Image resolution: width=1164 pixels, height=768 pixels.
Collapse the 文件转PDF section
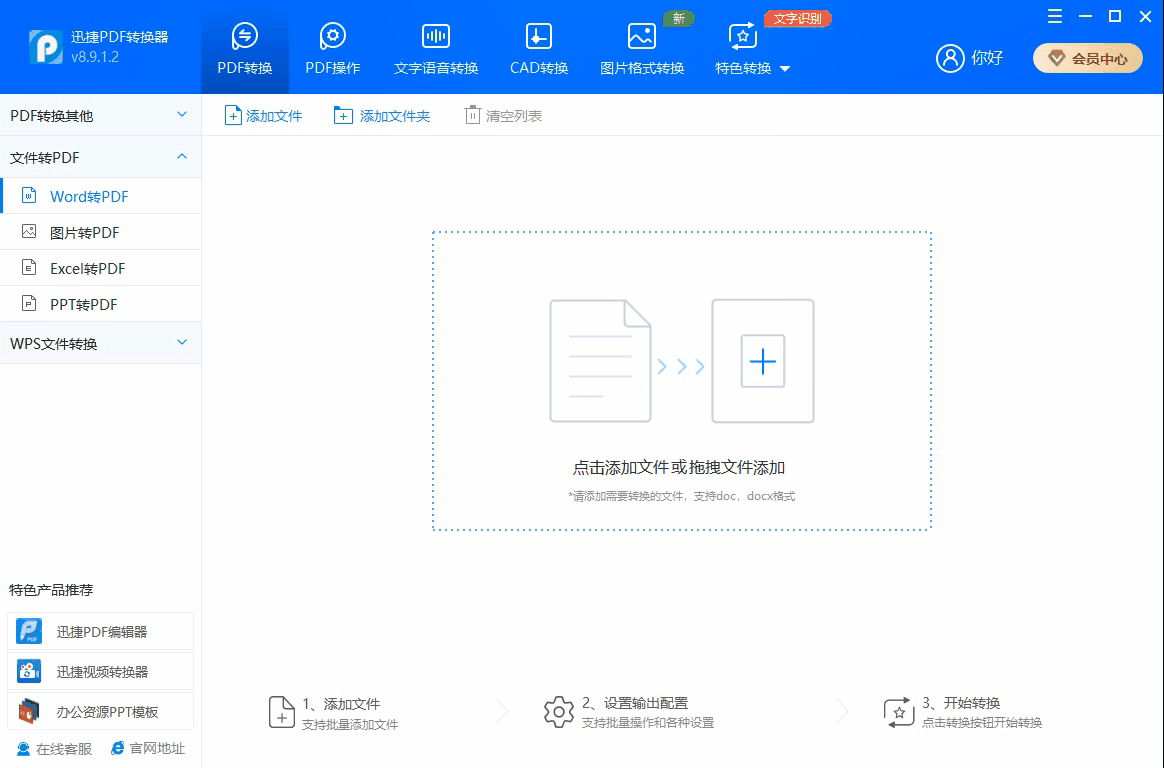pos(100,157)
